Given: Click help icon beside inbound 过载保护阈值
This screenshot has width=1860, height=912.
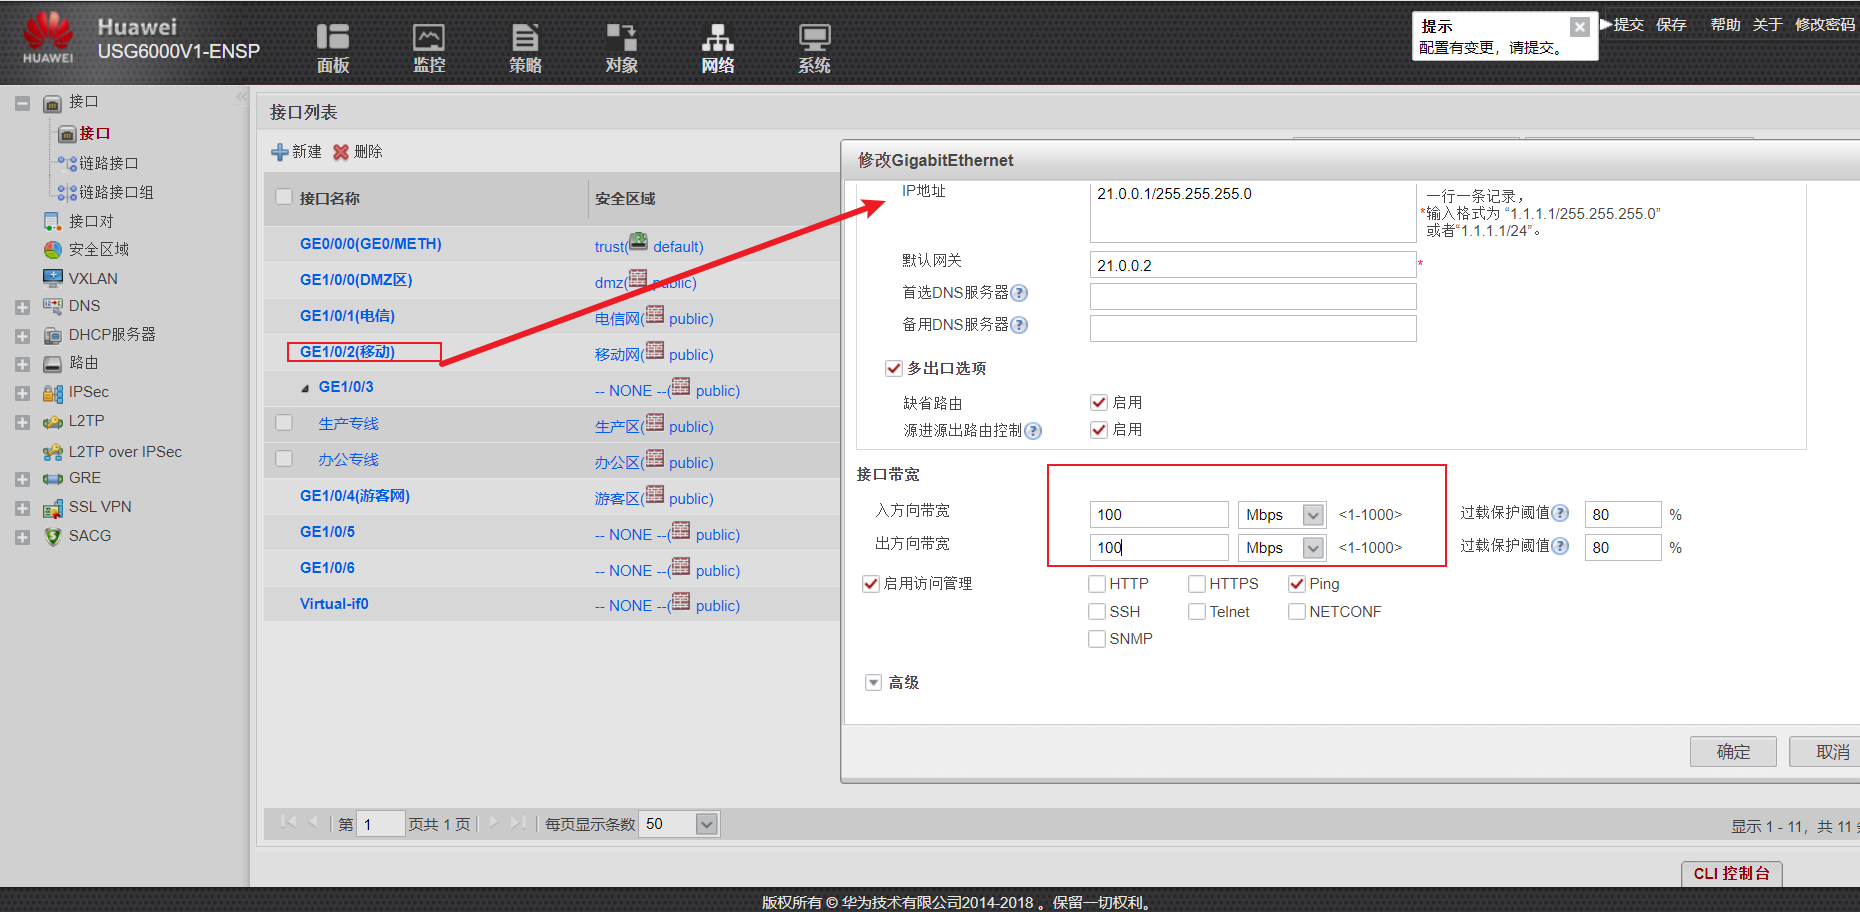Looking at the screenshot, I should click(x=1560, y=513).
